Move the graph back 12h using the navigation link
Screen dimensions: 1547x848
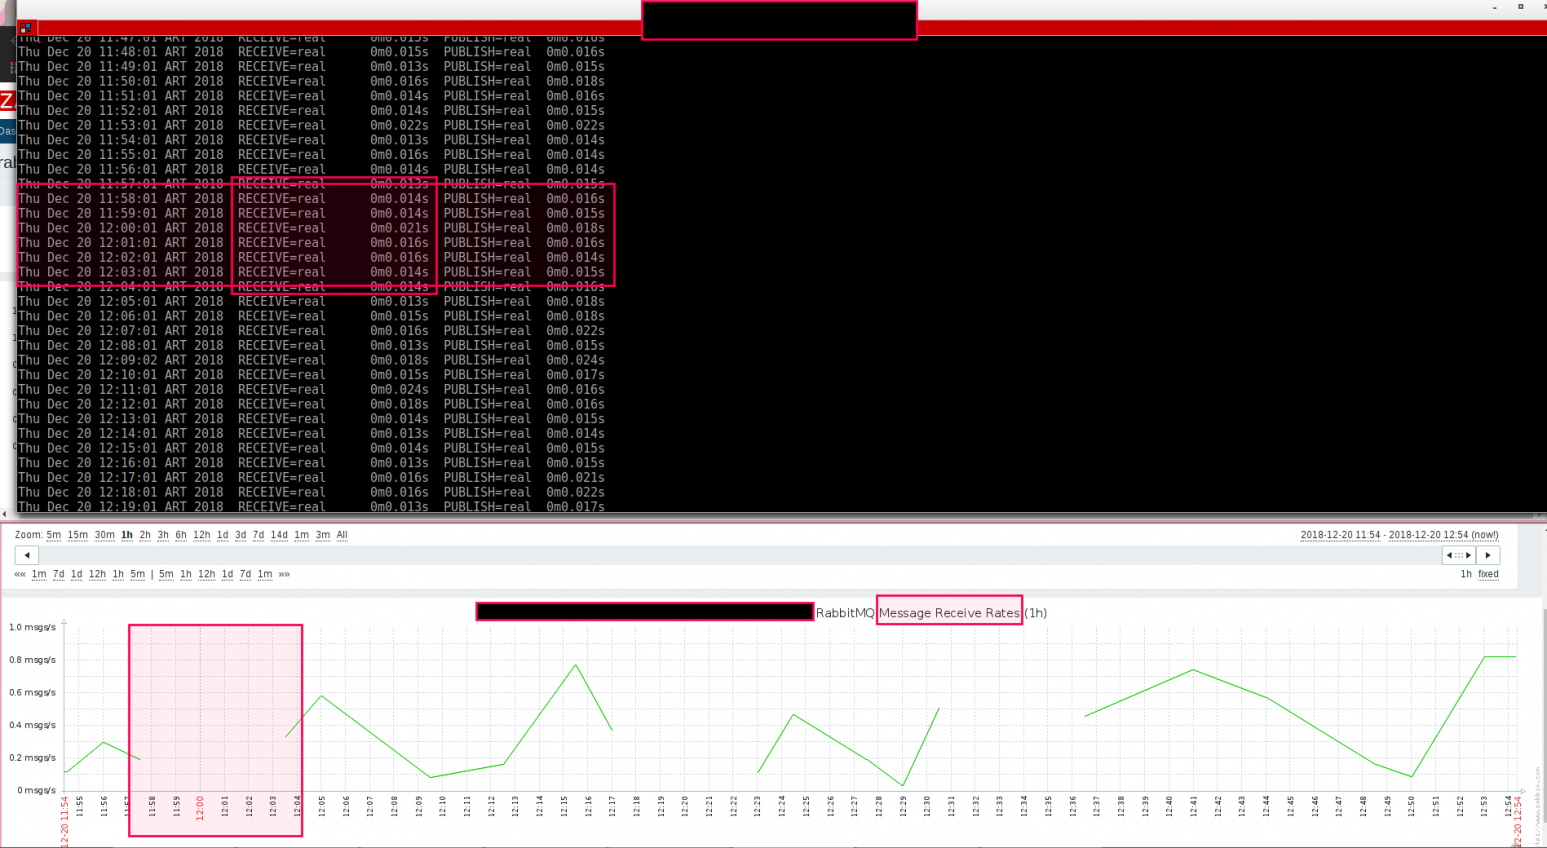[x=96, y=574]
